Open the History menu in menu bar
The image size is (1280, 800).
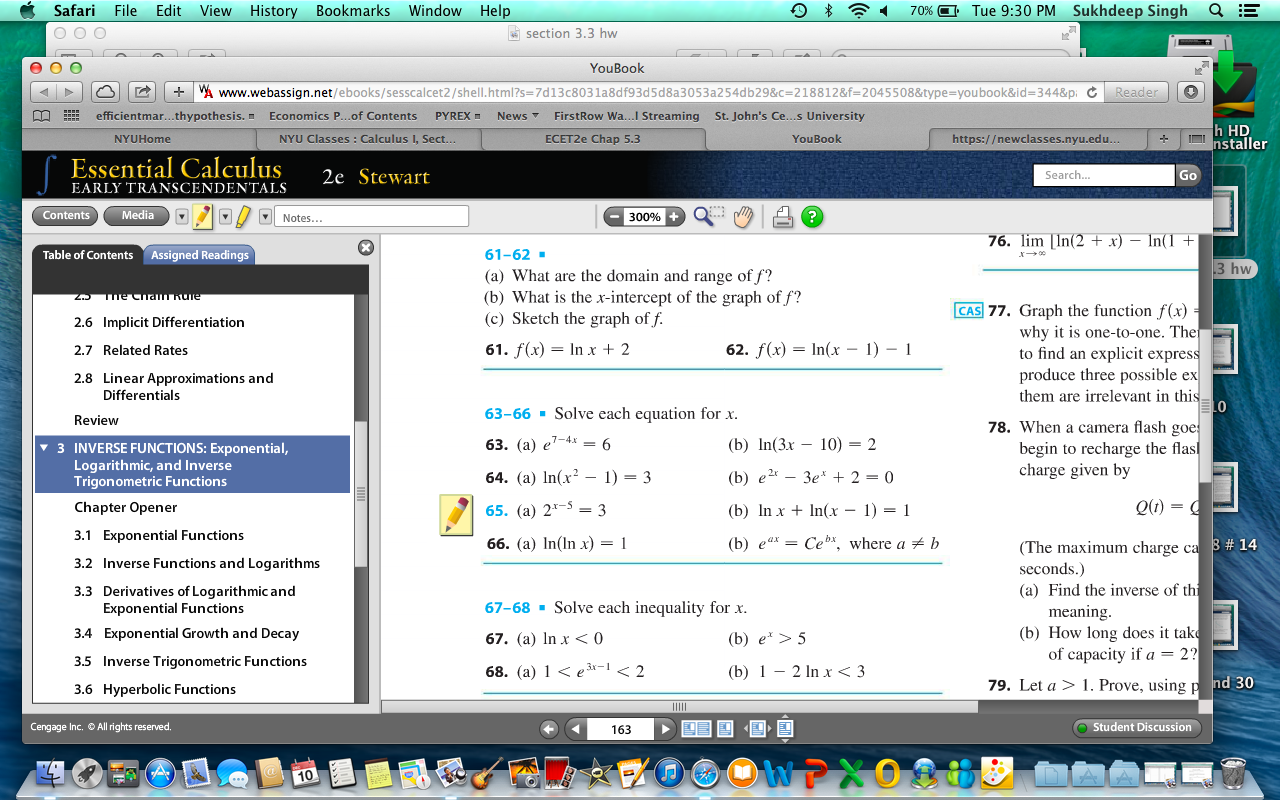pyautogui.click(x=273, y=11)
